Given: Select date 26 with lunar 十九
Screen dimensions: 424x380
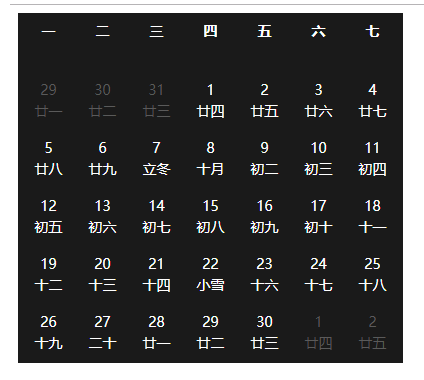Looking at the screenshot, I should click(48, 333).
